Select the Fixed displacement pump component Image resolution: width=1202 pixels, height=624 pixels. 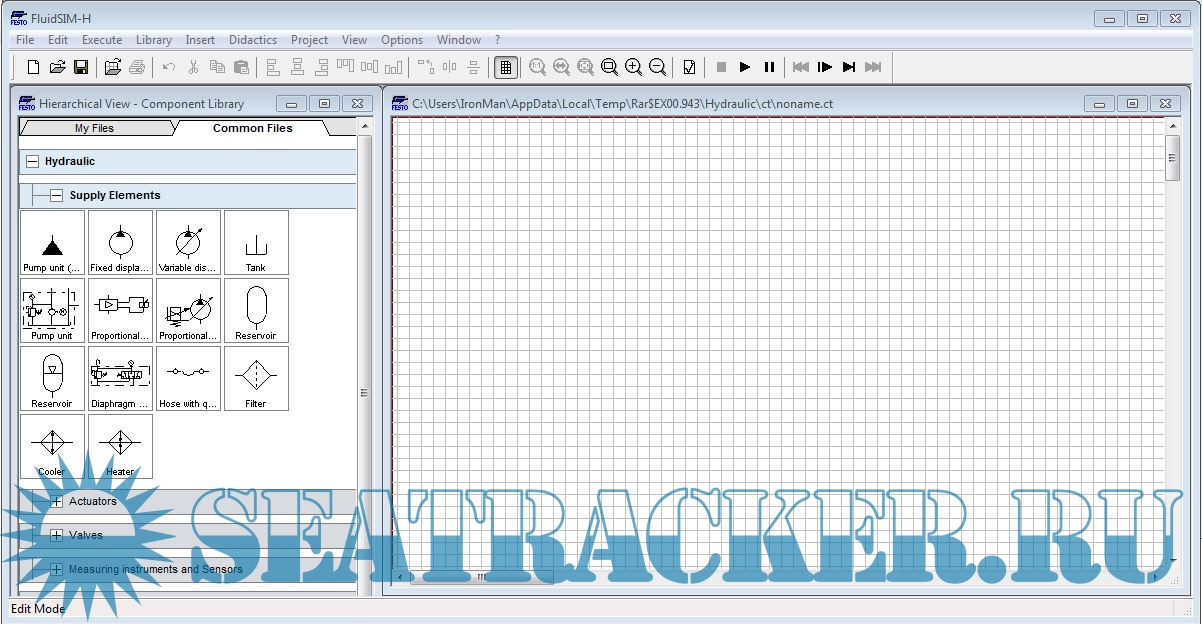120,242
